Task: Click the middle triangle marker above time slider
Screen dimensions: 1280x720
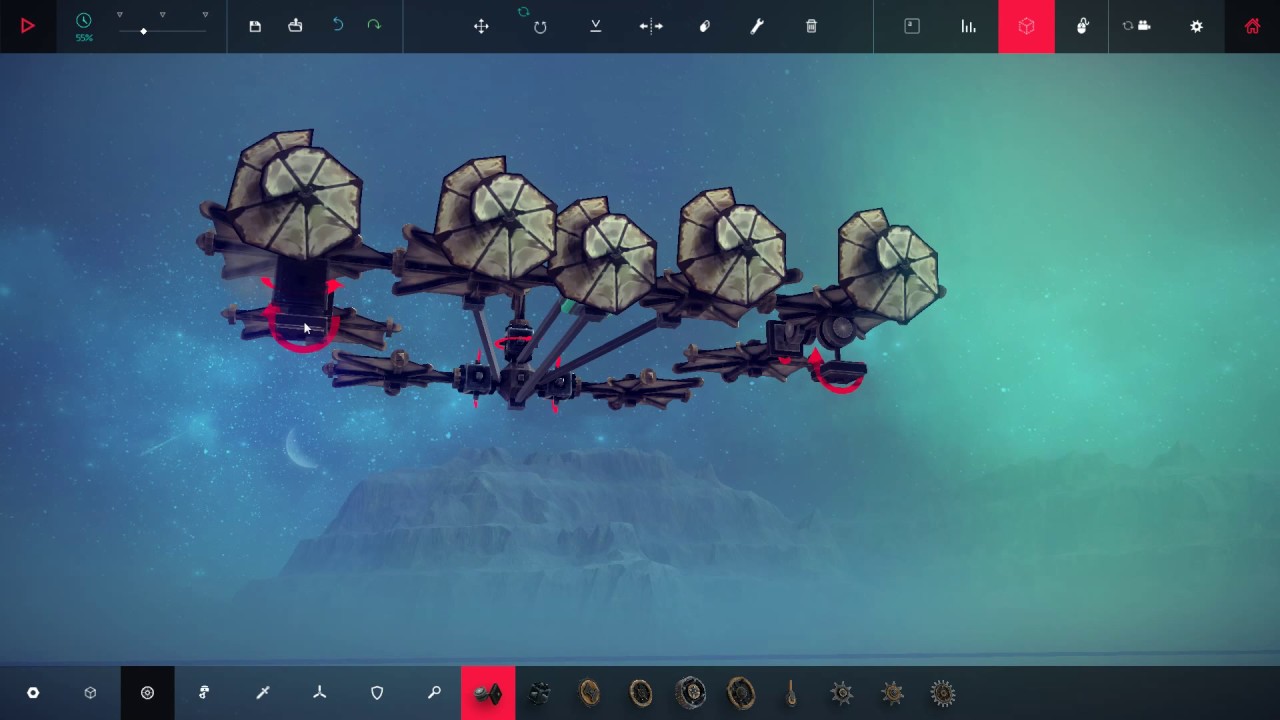Action: (162, 15)
